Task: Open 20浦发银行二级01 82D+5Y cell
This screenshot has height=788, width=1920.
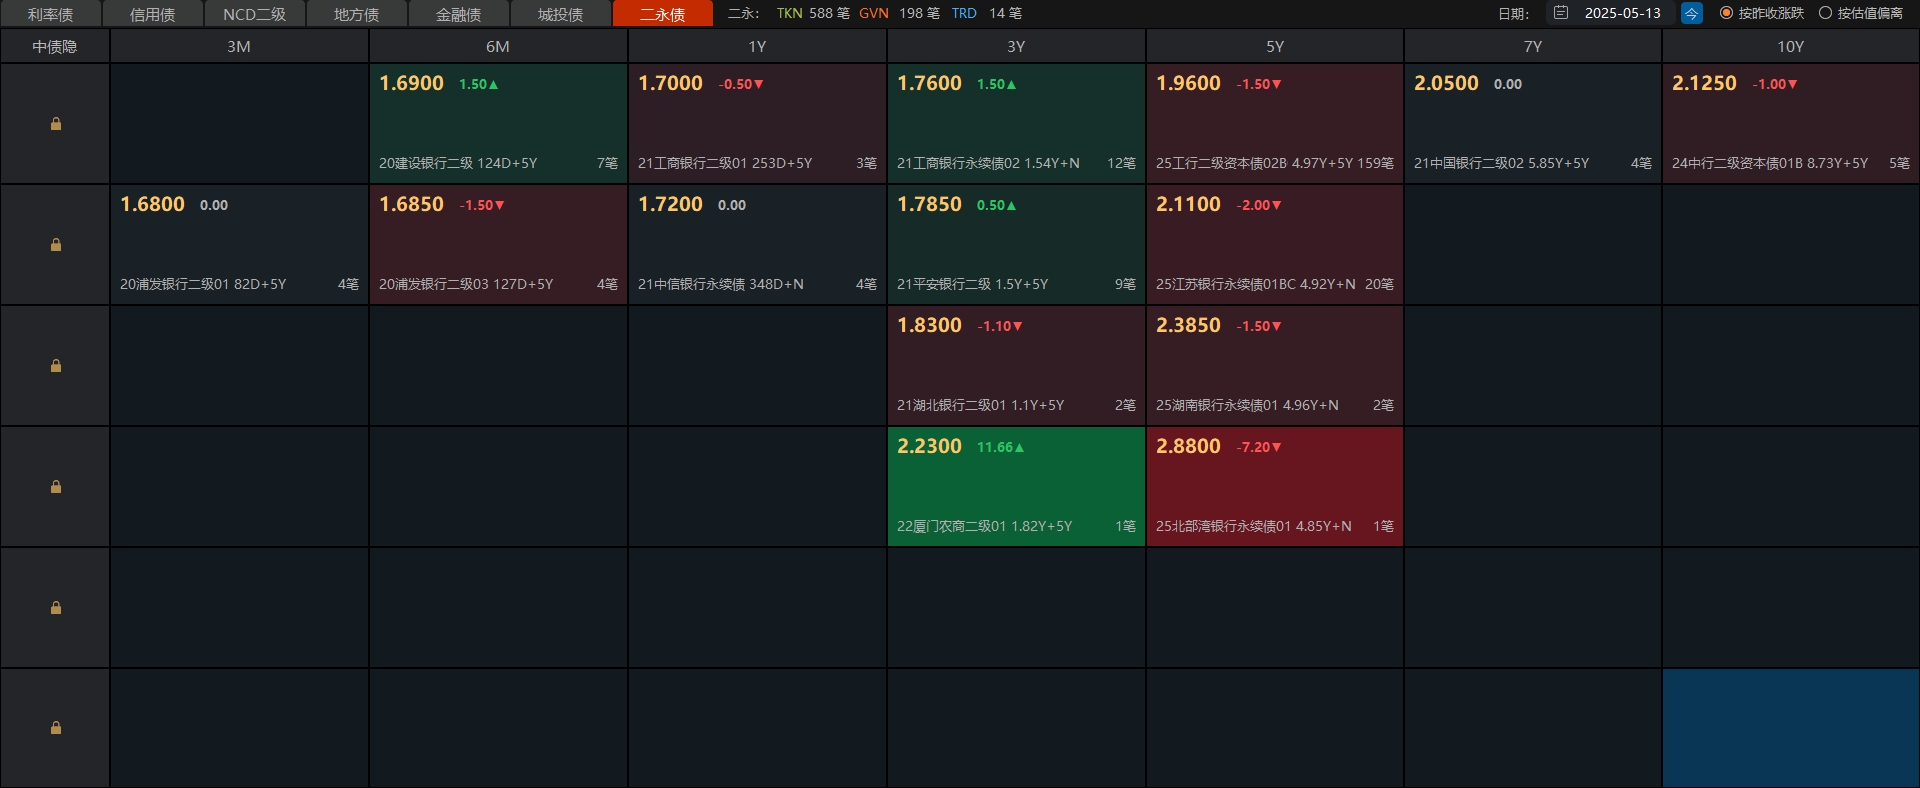Action: (x=239, y=245)
